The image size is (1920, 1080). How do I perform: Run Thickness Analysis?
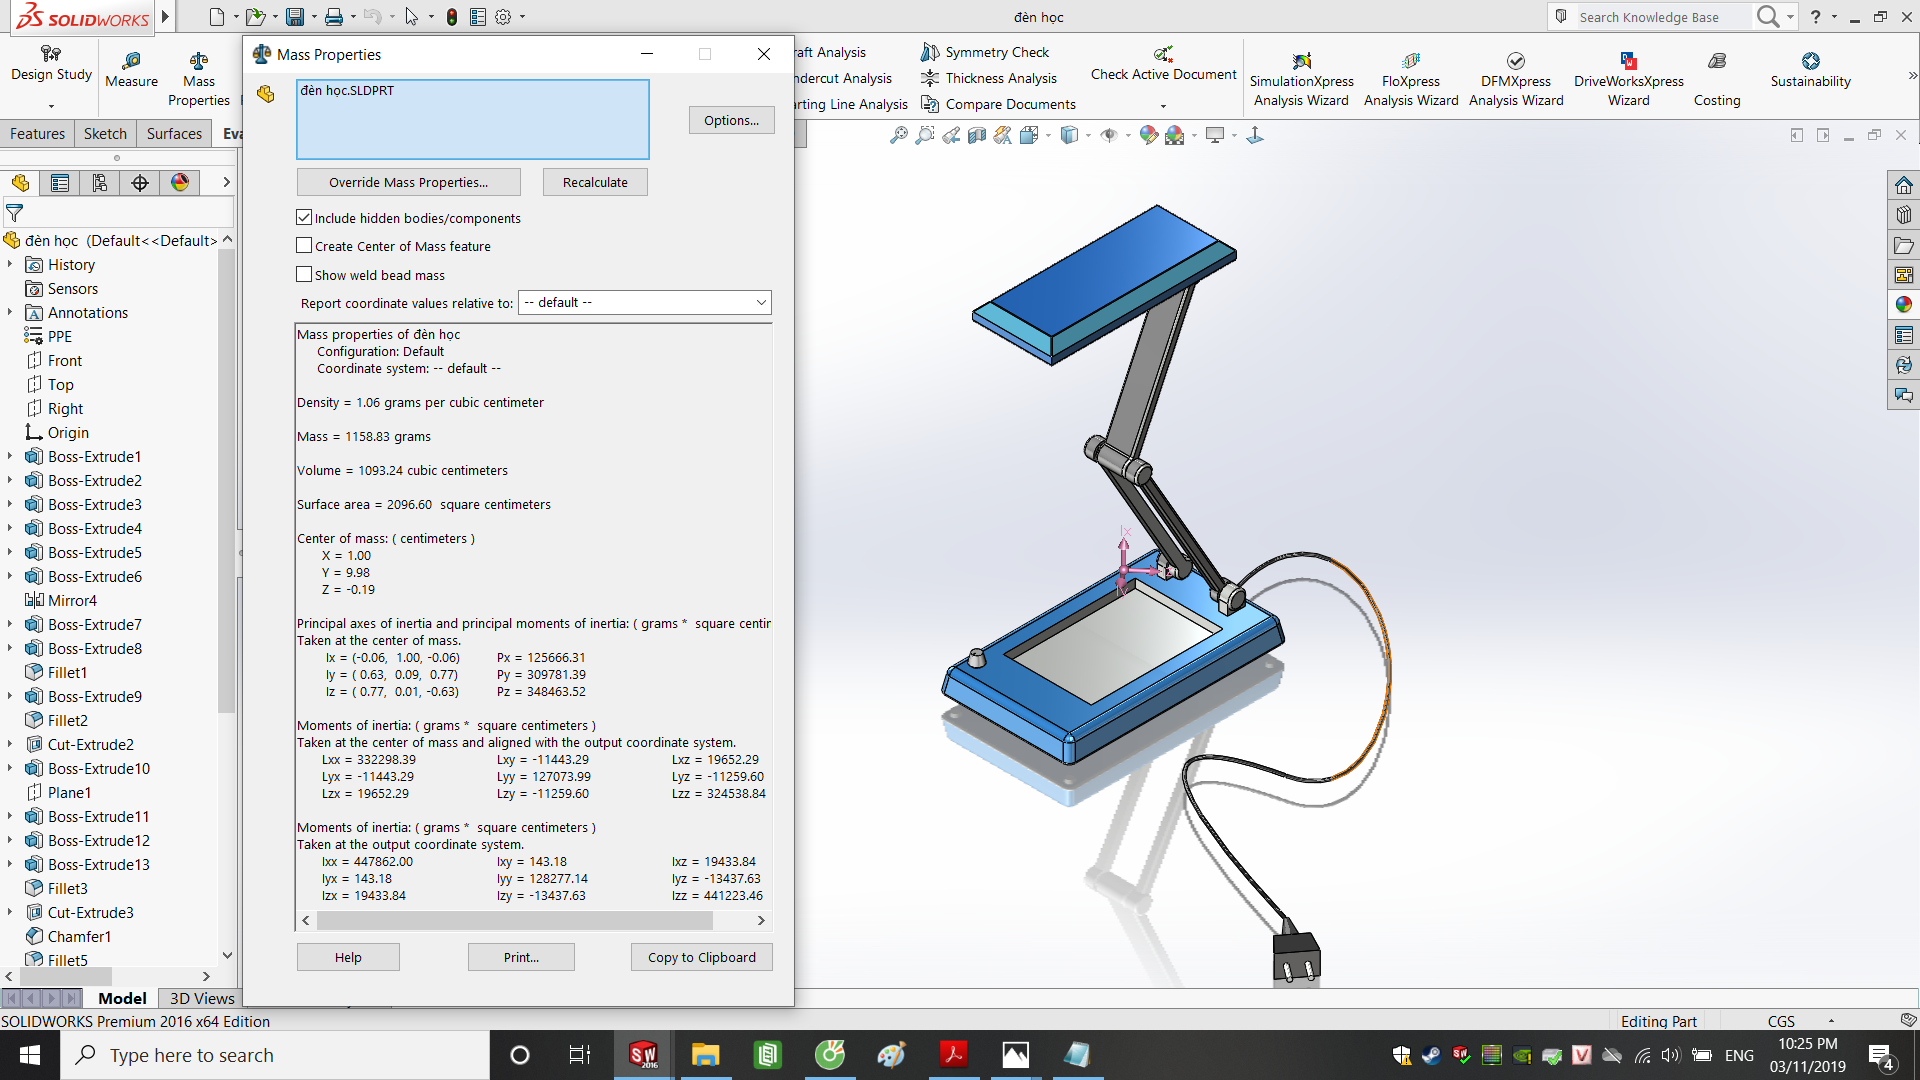(x=989, y=78)
